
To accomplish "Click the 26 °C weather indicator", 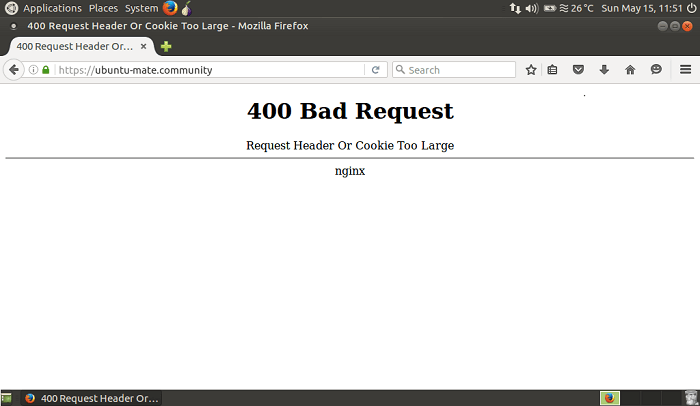I will point(577,8).
